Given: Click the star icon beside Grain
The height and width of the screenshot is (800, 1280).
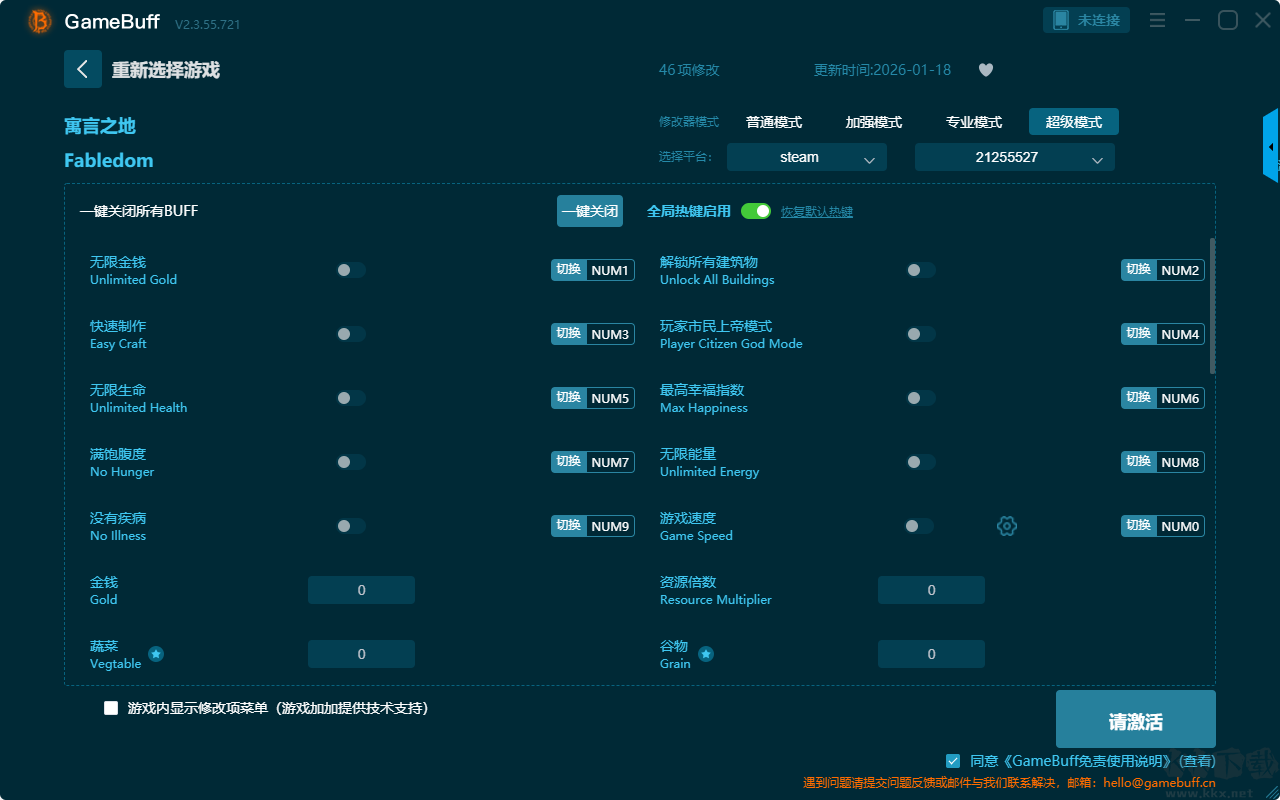Looking at the screenshot, I should pyautogui.click(x=706, y=654).
